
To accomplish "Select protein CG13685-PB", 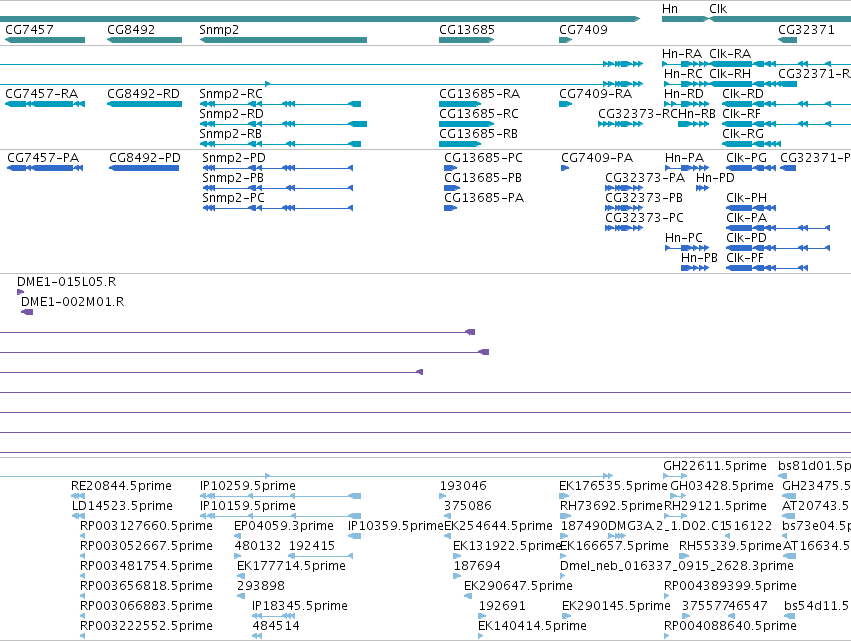I will click(x=483, y=178).
